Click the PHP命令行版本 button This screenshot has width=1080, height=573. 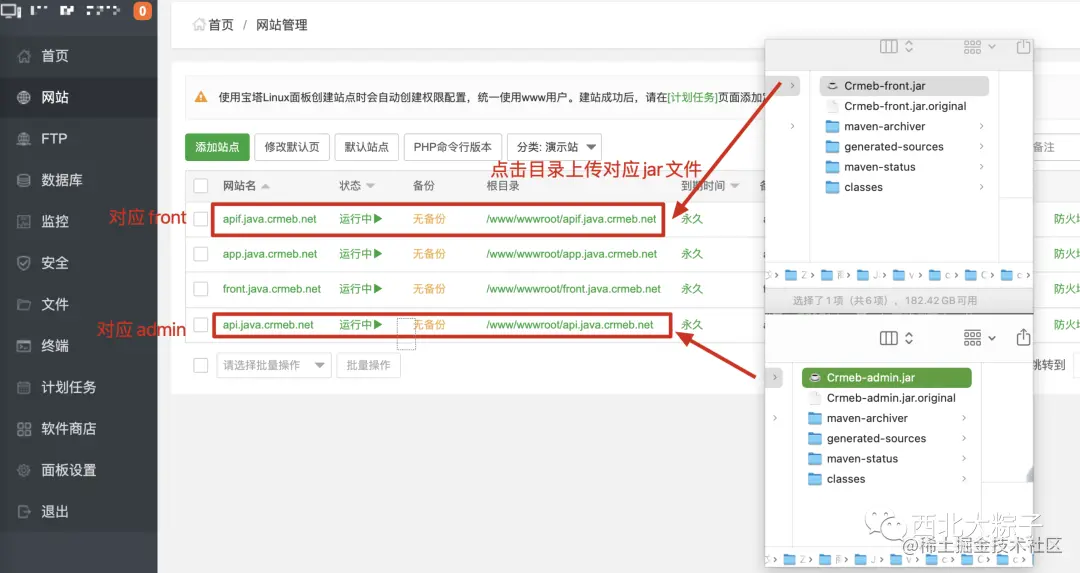(x=453, y=147)
